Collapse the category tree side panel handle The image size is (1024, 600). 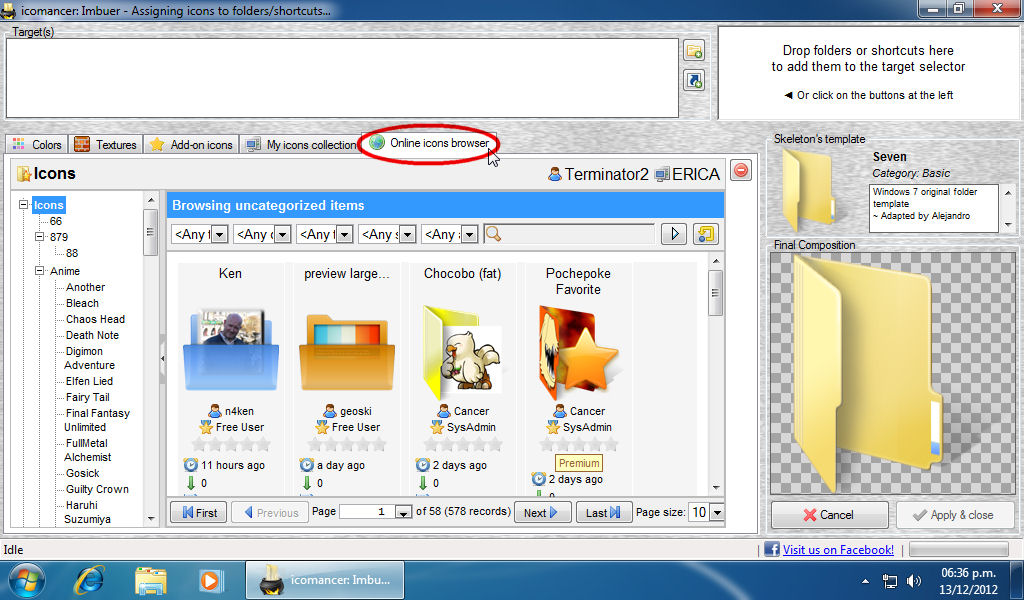[x=163, y=358]
